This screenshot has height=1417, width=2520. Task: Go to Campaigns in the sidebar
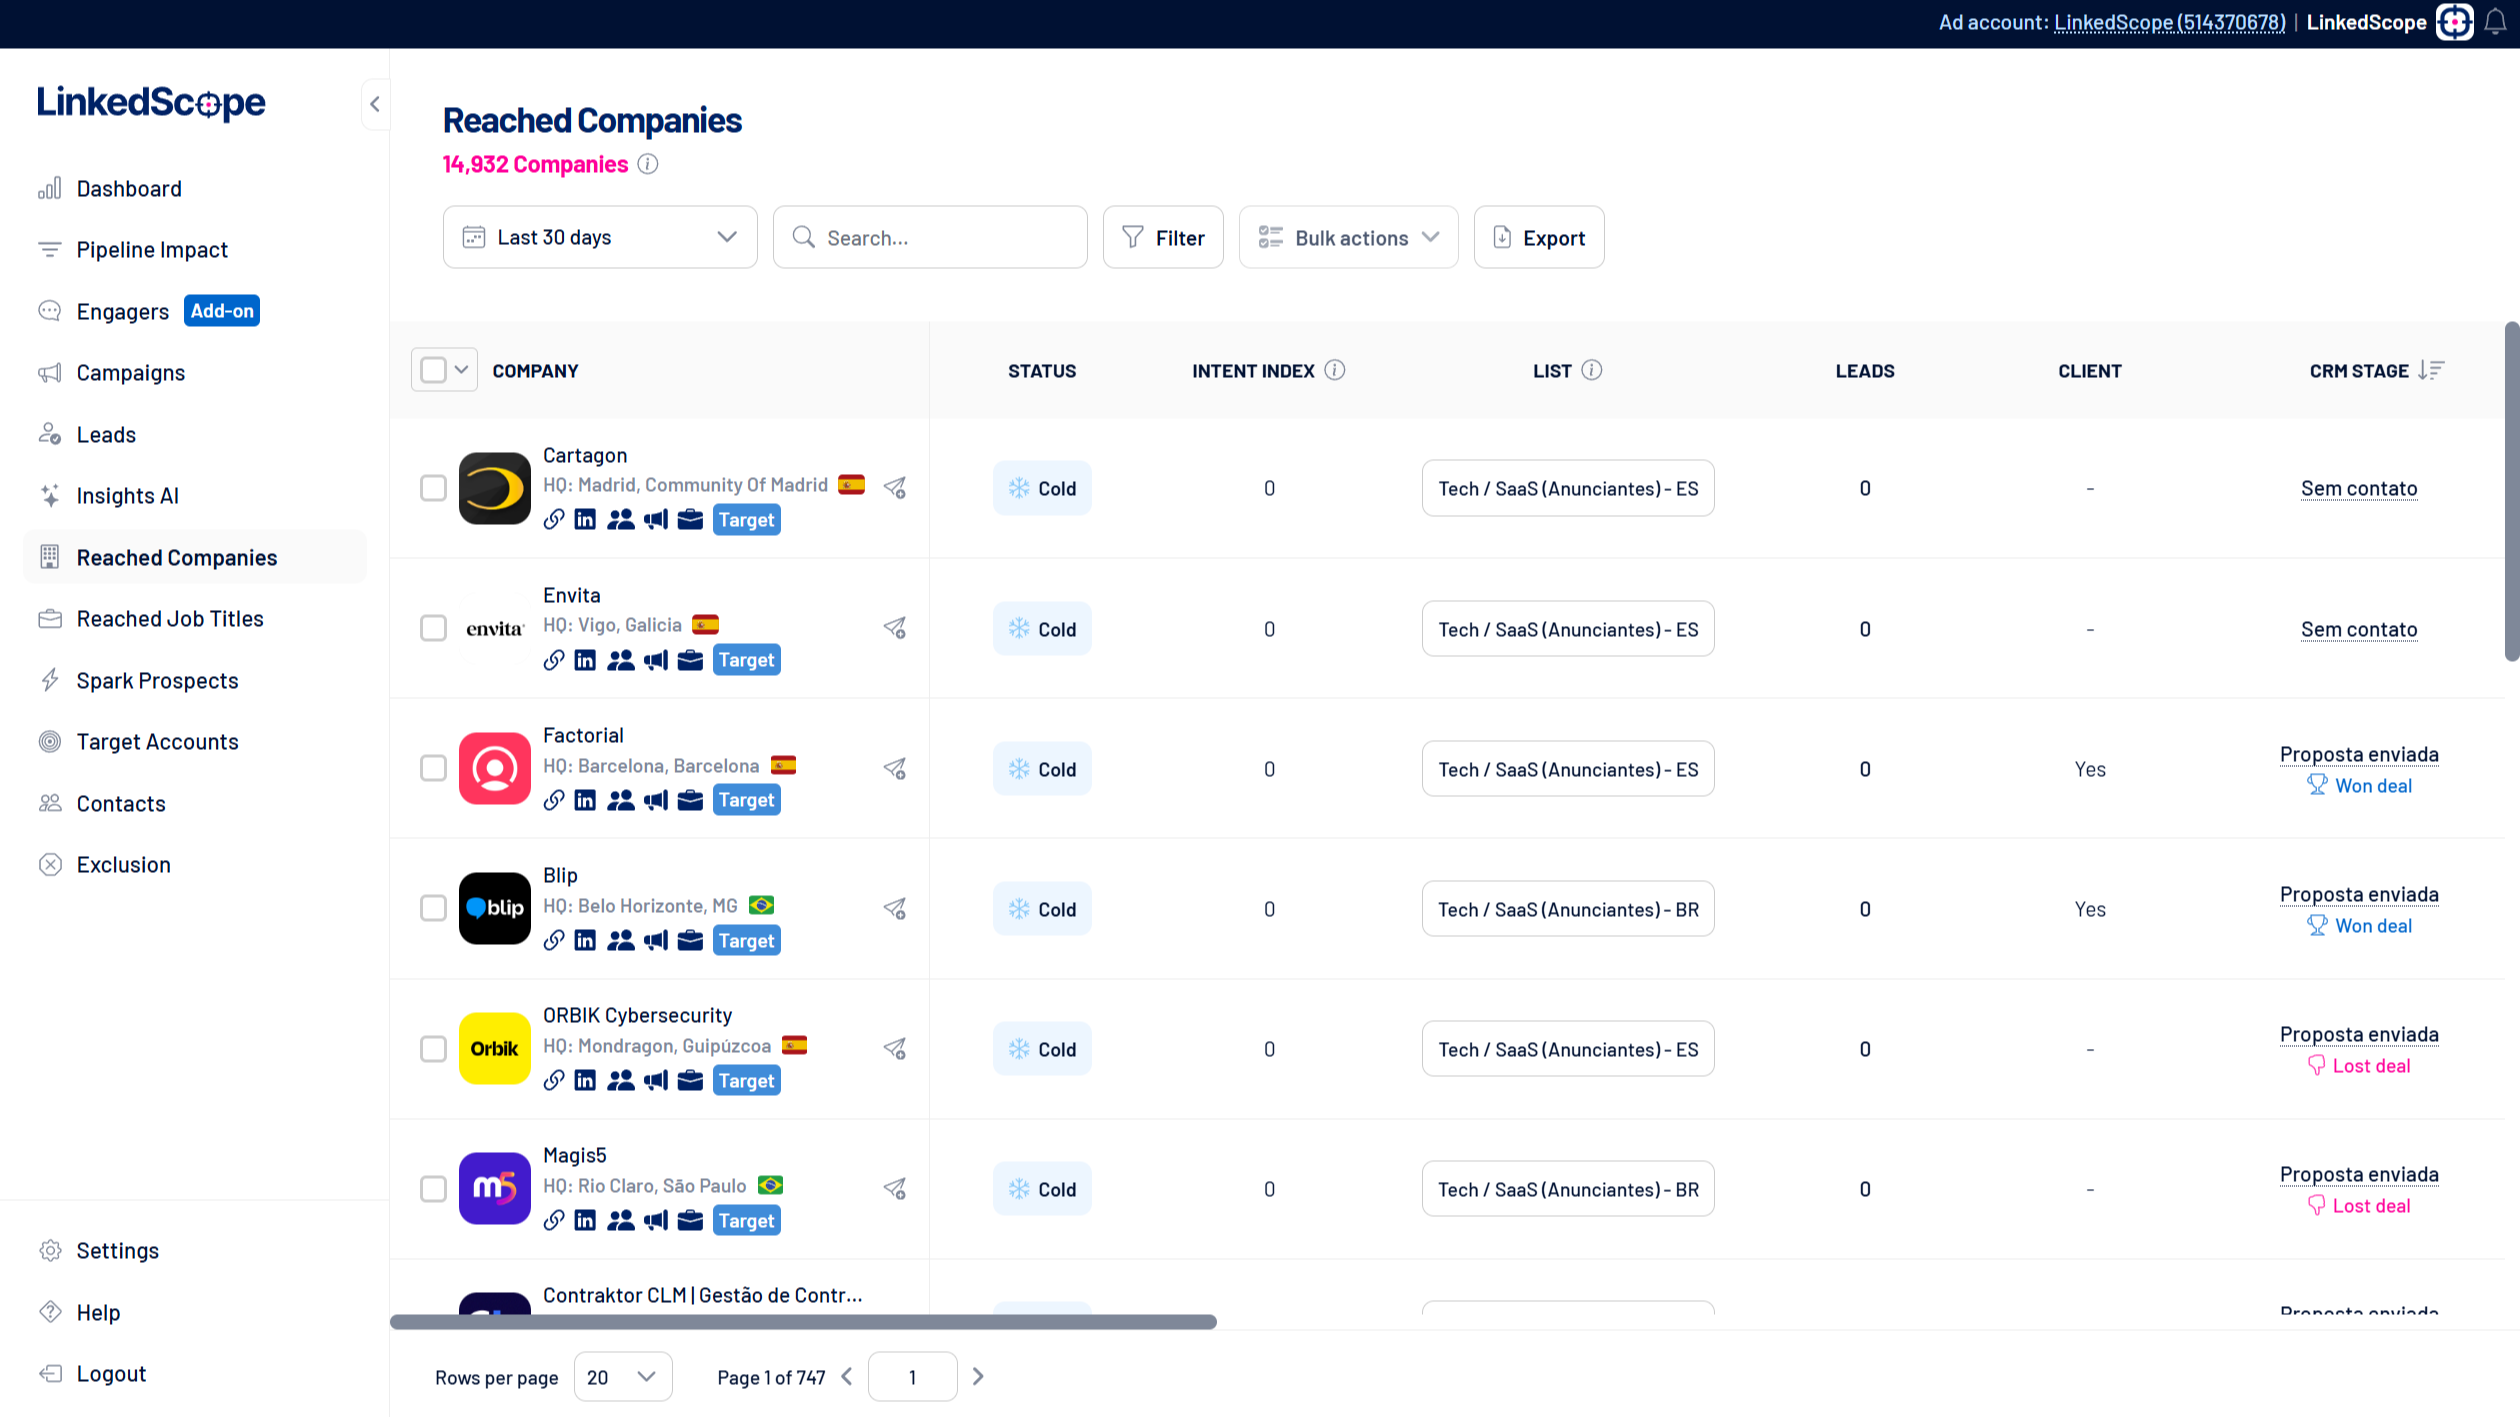pos(131,373)
